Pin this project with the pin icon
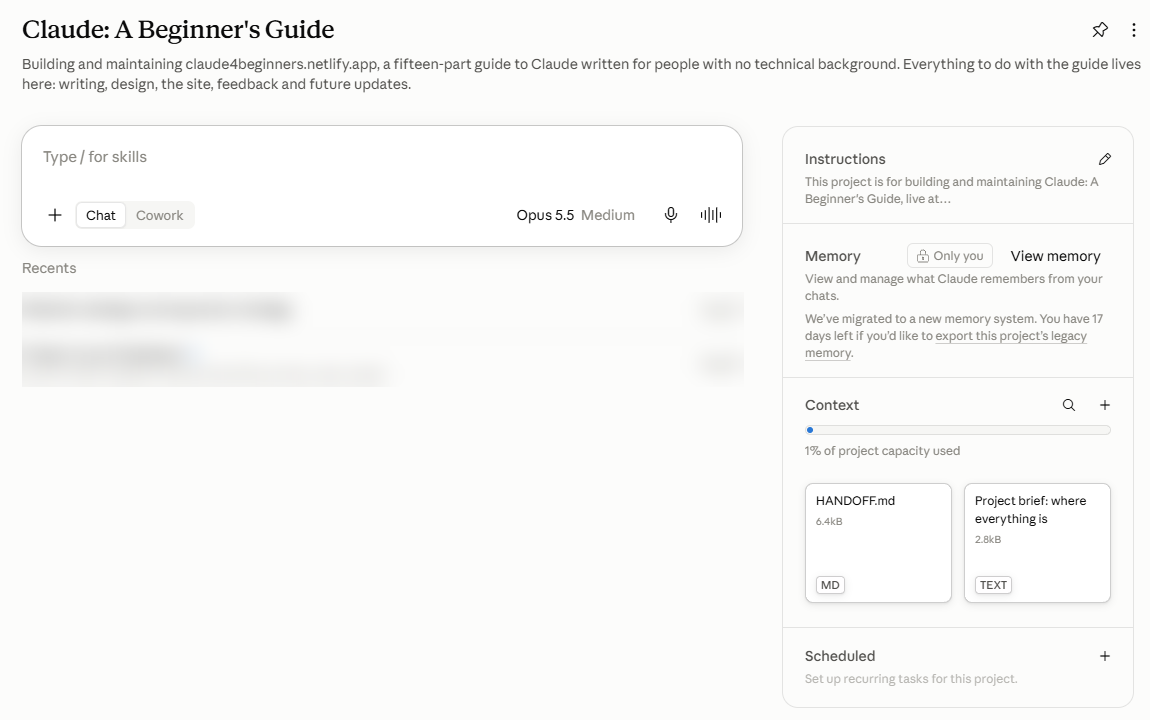The image size is (1150, 720). (x=1099, y=30)
